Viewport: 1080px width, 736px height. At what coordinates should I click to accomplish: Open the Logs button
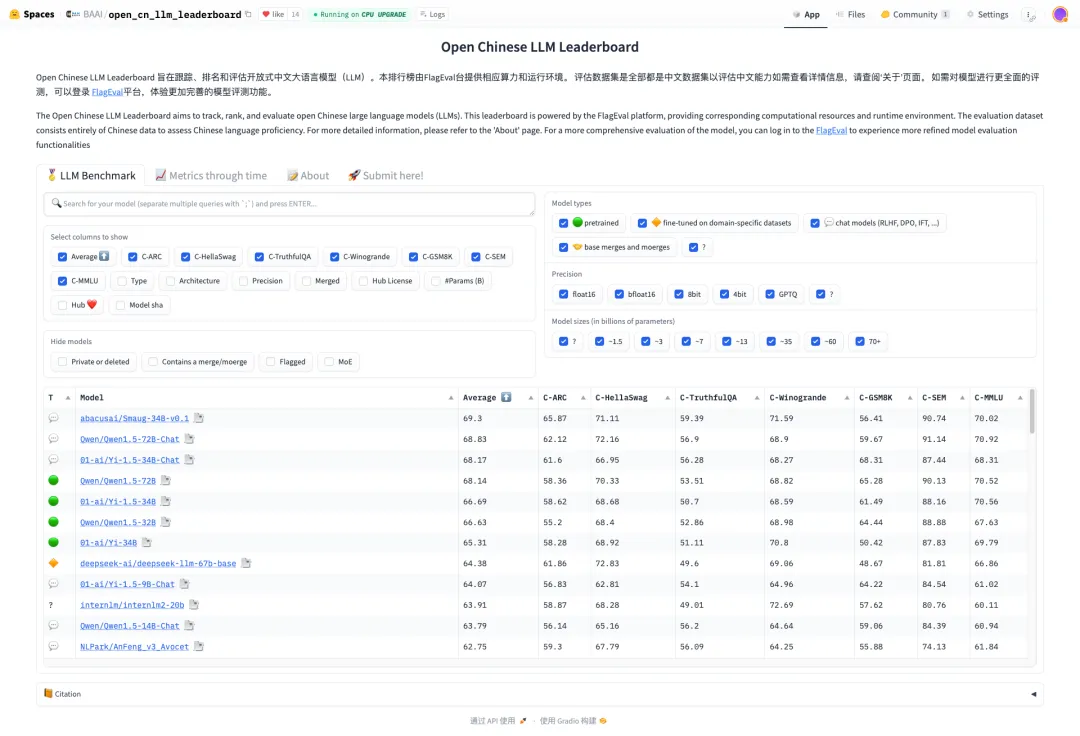pos(433,14)
